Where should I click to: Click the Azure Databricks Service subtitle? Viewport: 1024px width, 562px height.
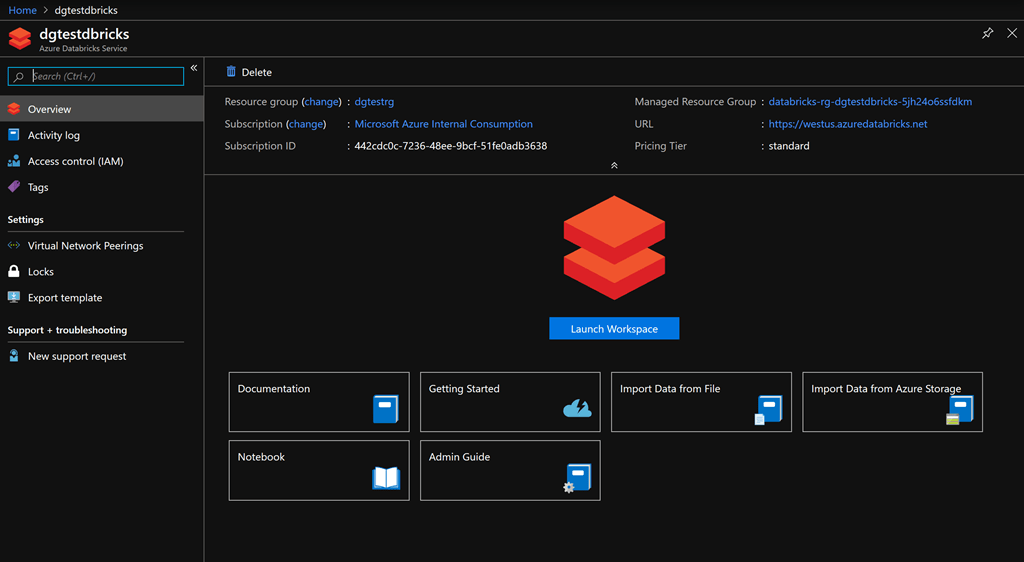83,48
